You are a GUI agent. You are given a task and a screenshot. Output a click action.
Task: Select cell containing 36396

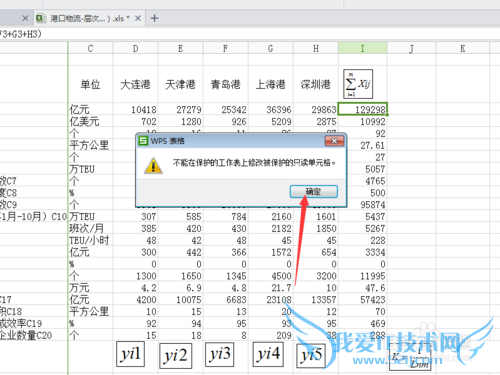(x=270, y=109)
